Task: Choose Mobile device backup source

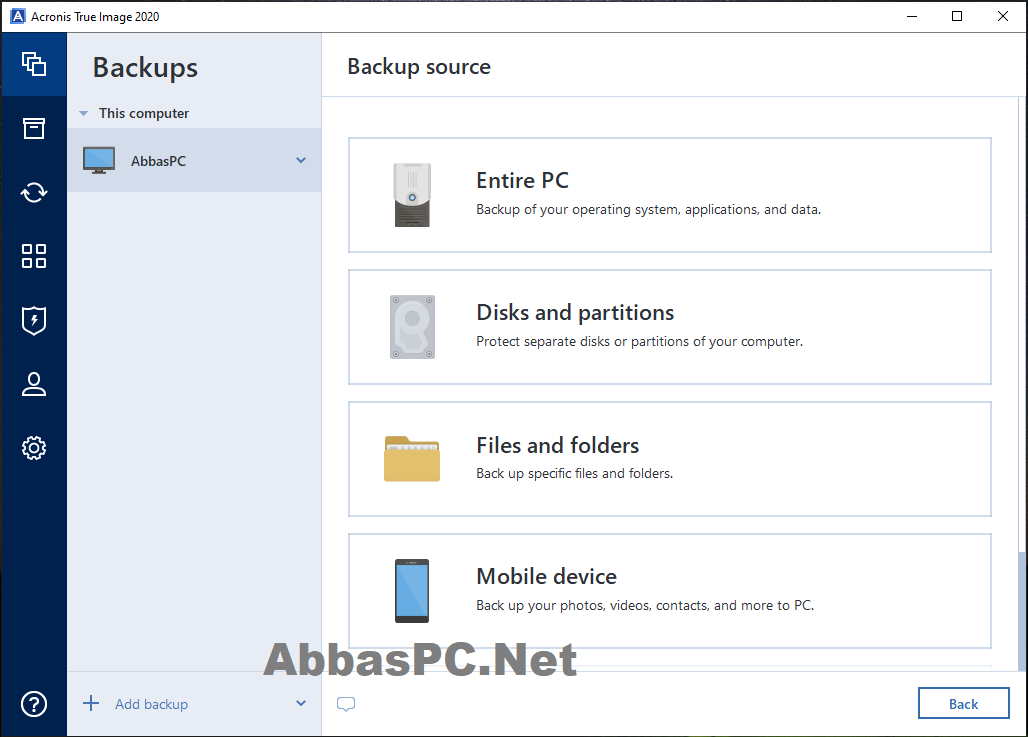Action: [x=669, y=591]
